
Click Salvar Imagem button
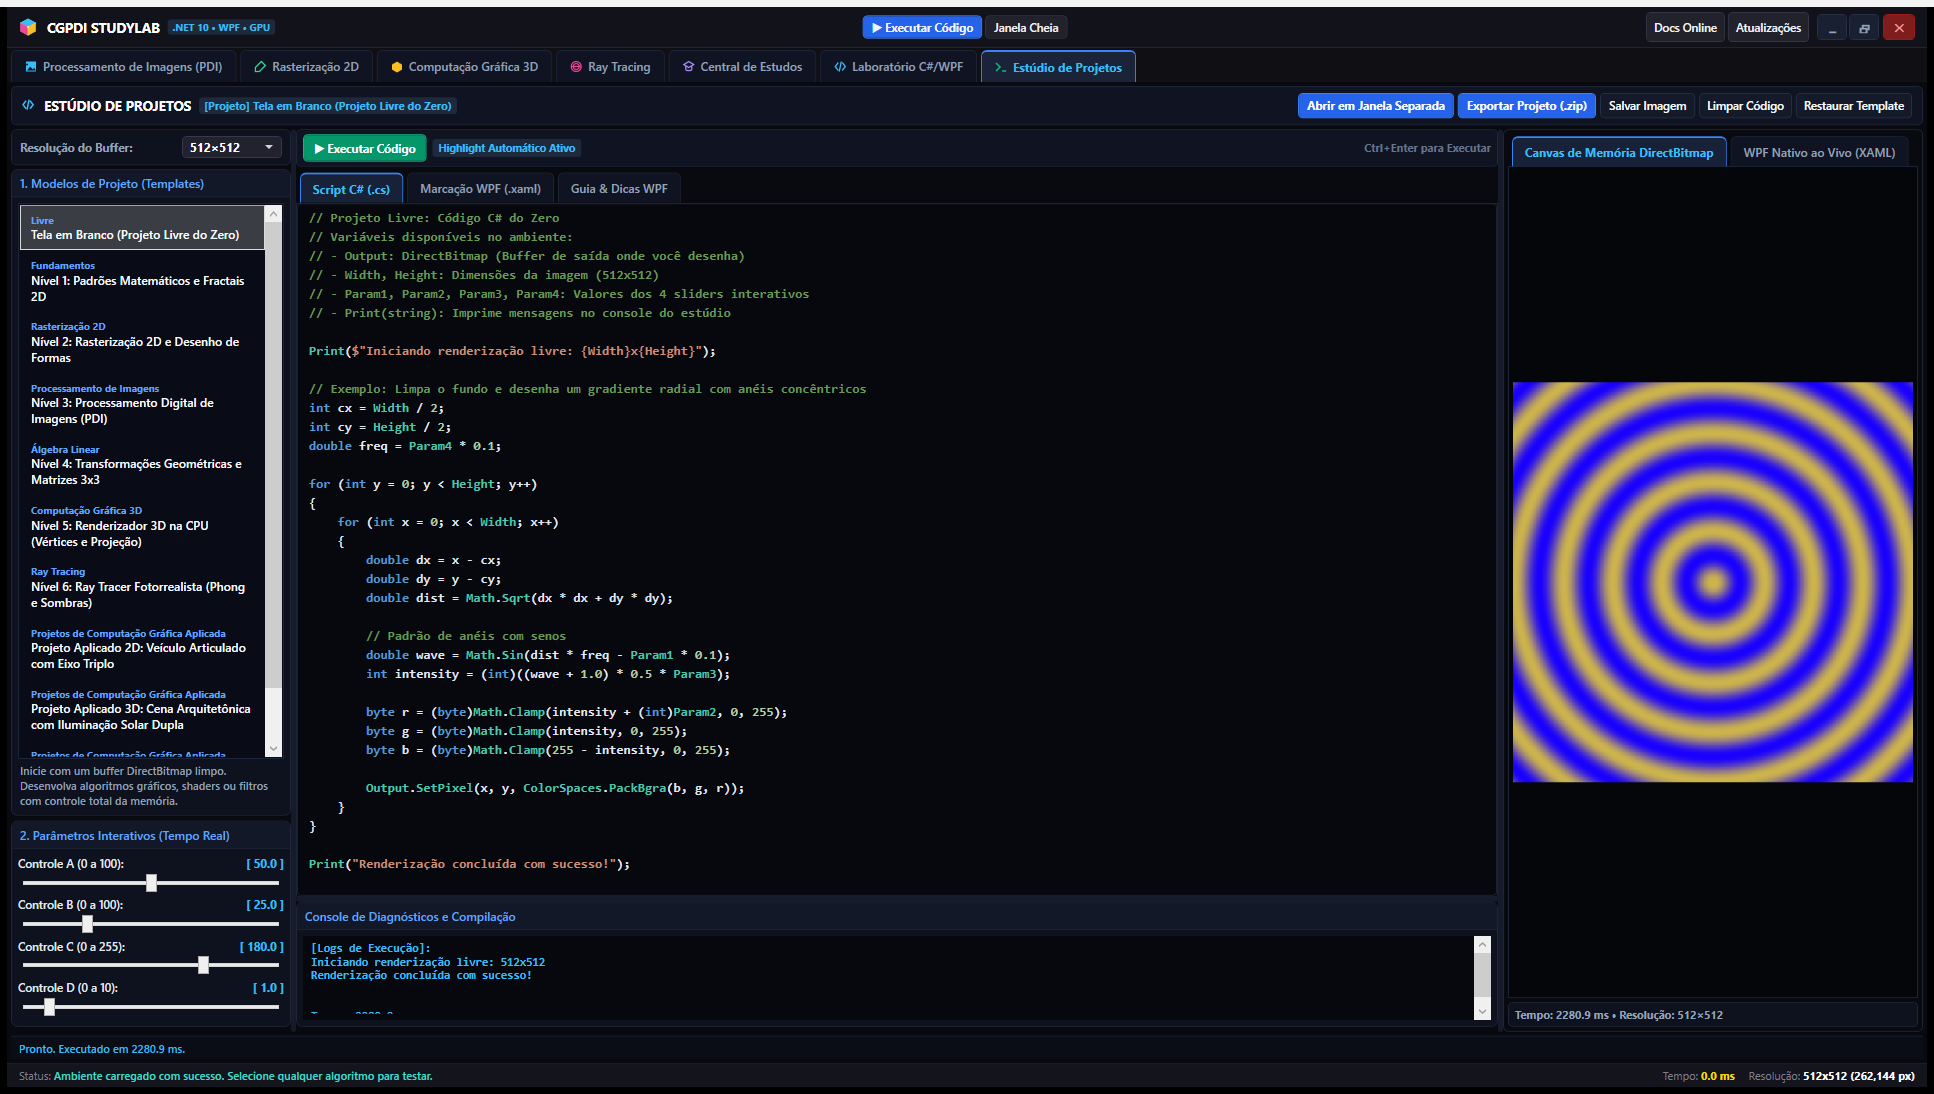click(x=1647, y=106)
